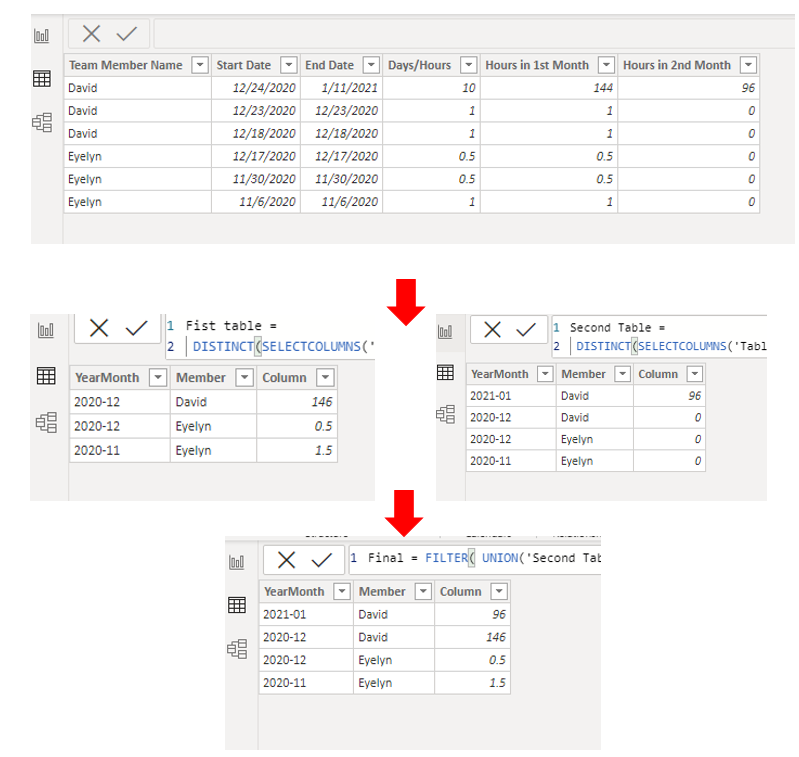Open YearMonth filter dropdown in Final table

(342, 591)
